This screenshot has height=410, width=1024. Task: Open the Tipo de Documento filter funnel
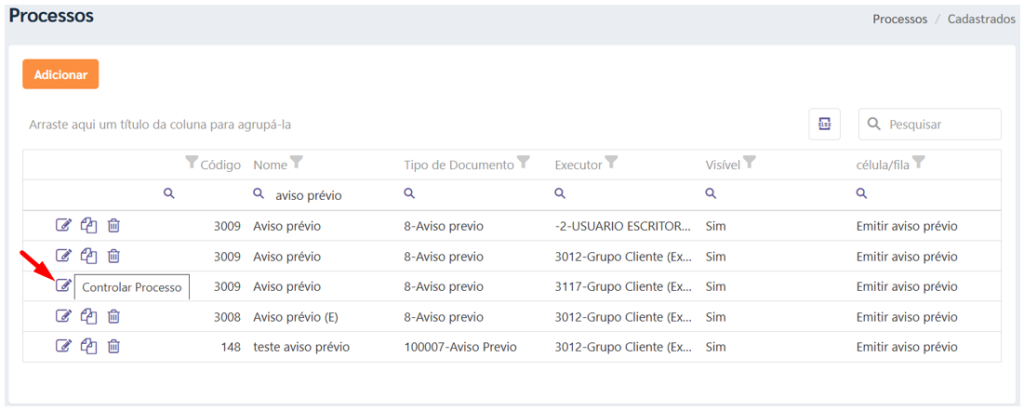pos(522,161)
